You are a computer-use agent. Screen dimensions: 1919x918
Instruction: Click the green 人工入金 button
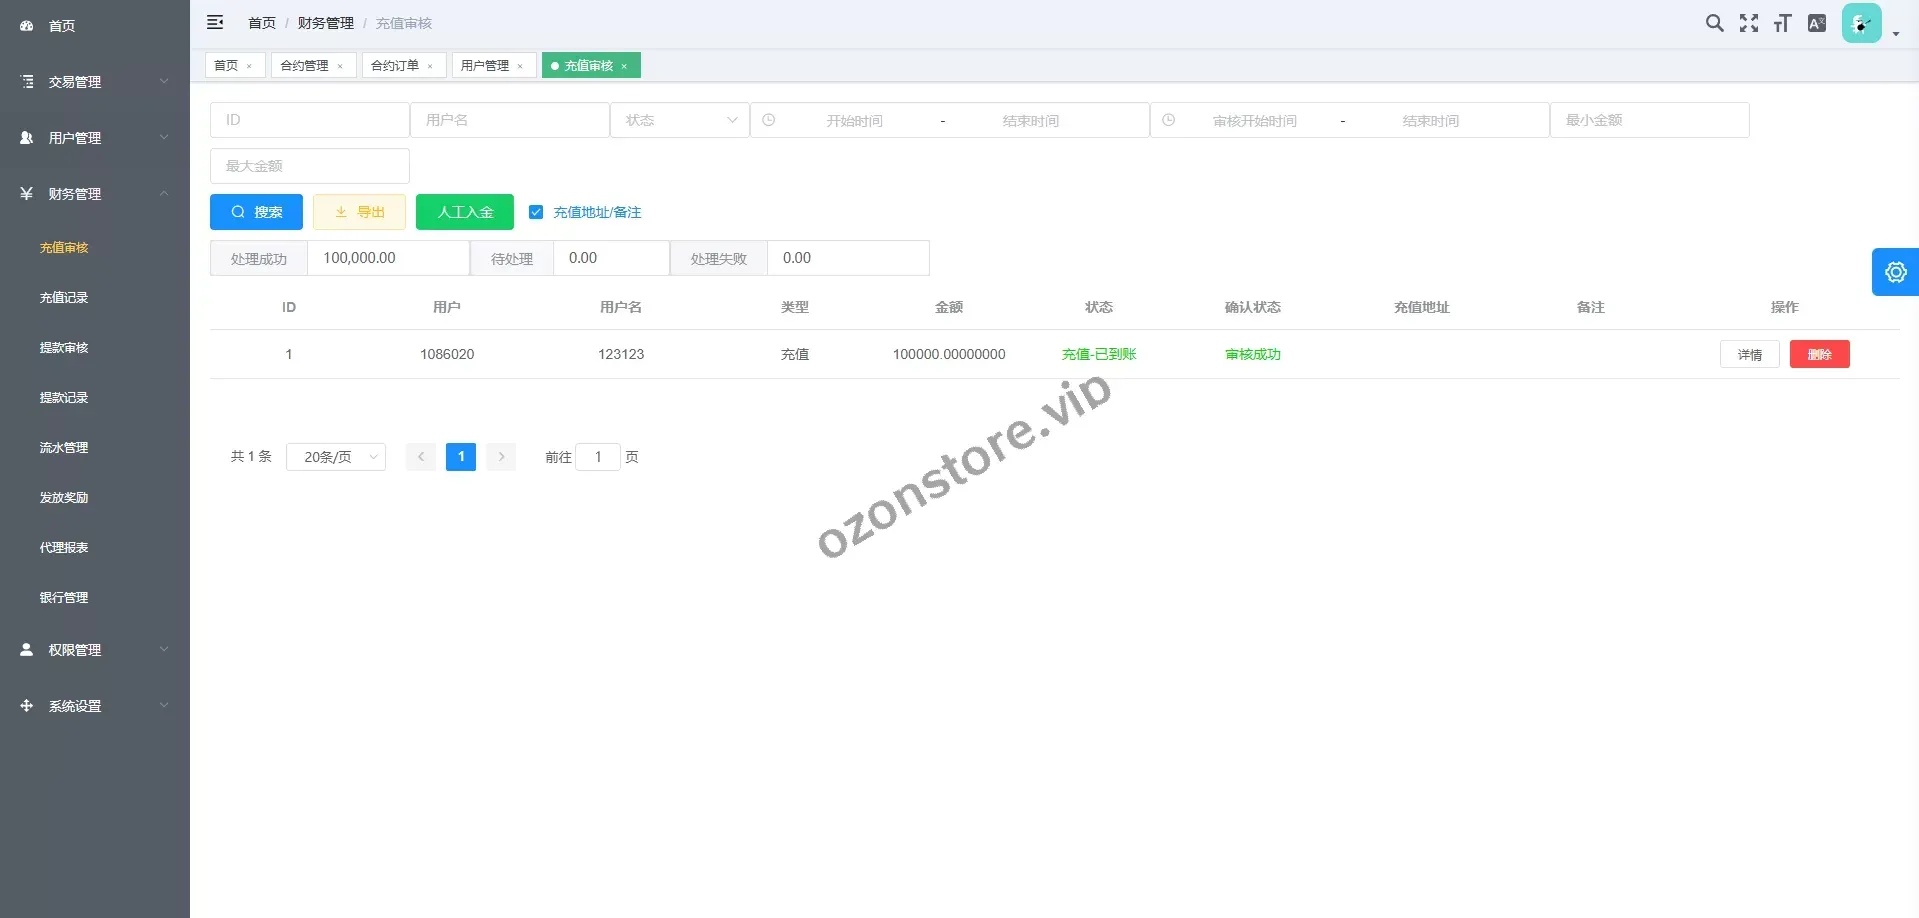coord(465,212)
